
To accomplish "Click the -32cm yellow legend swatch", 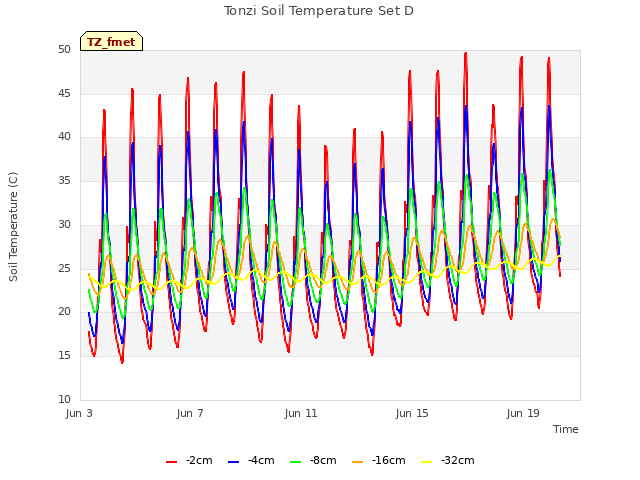I will click(427, 462).
